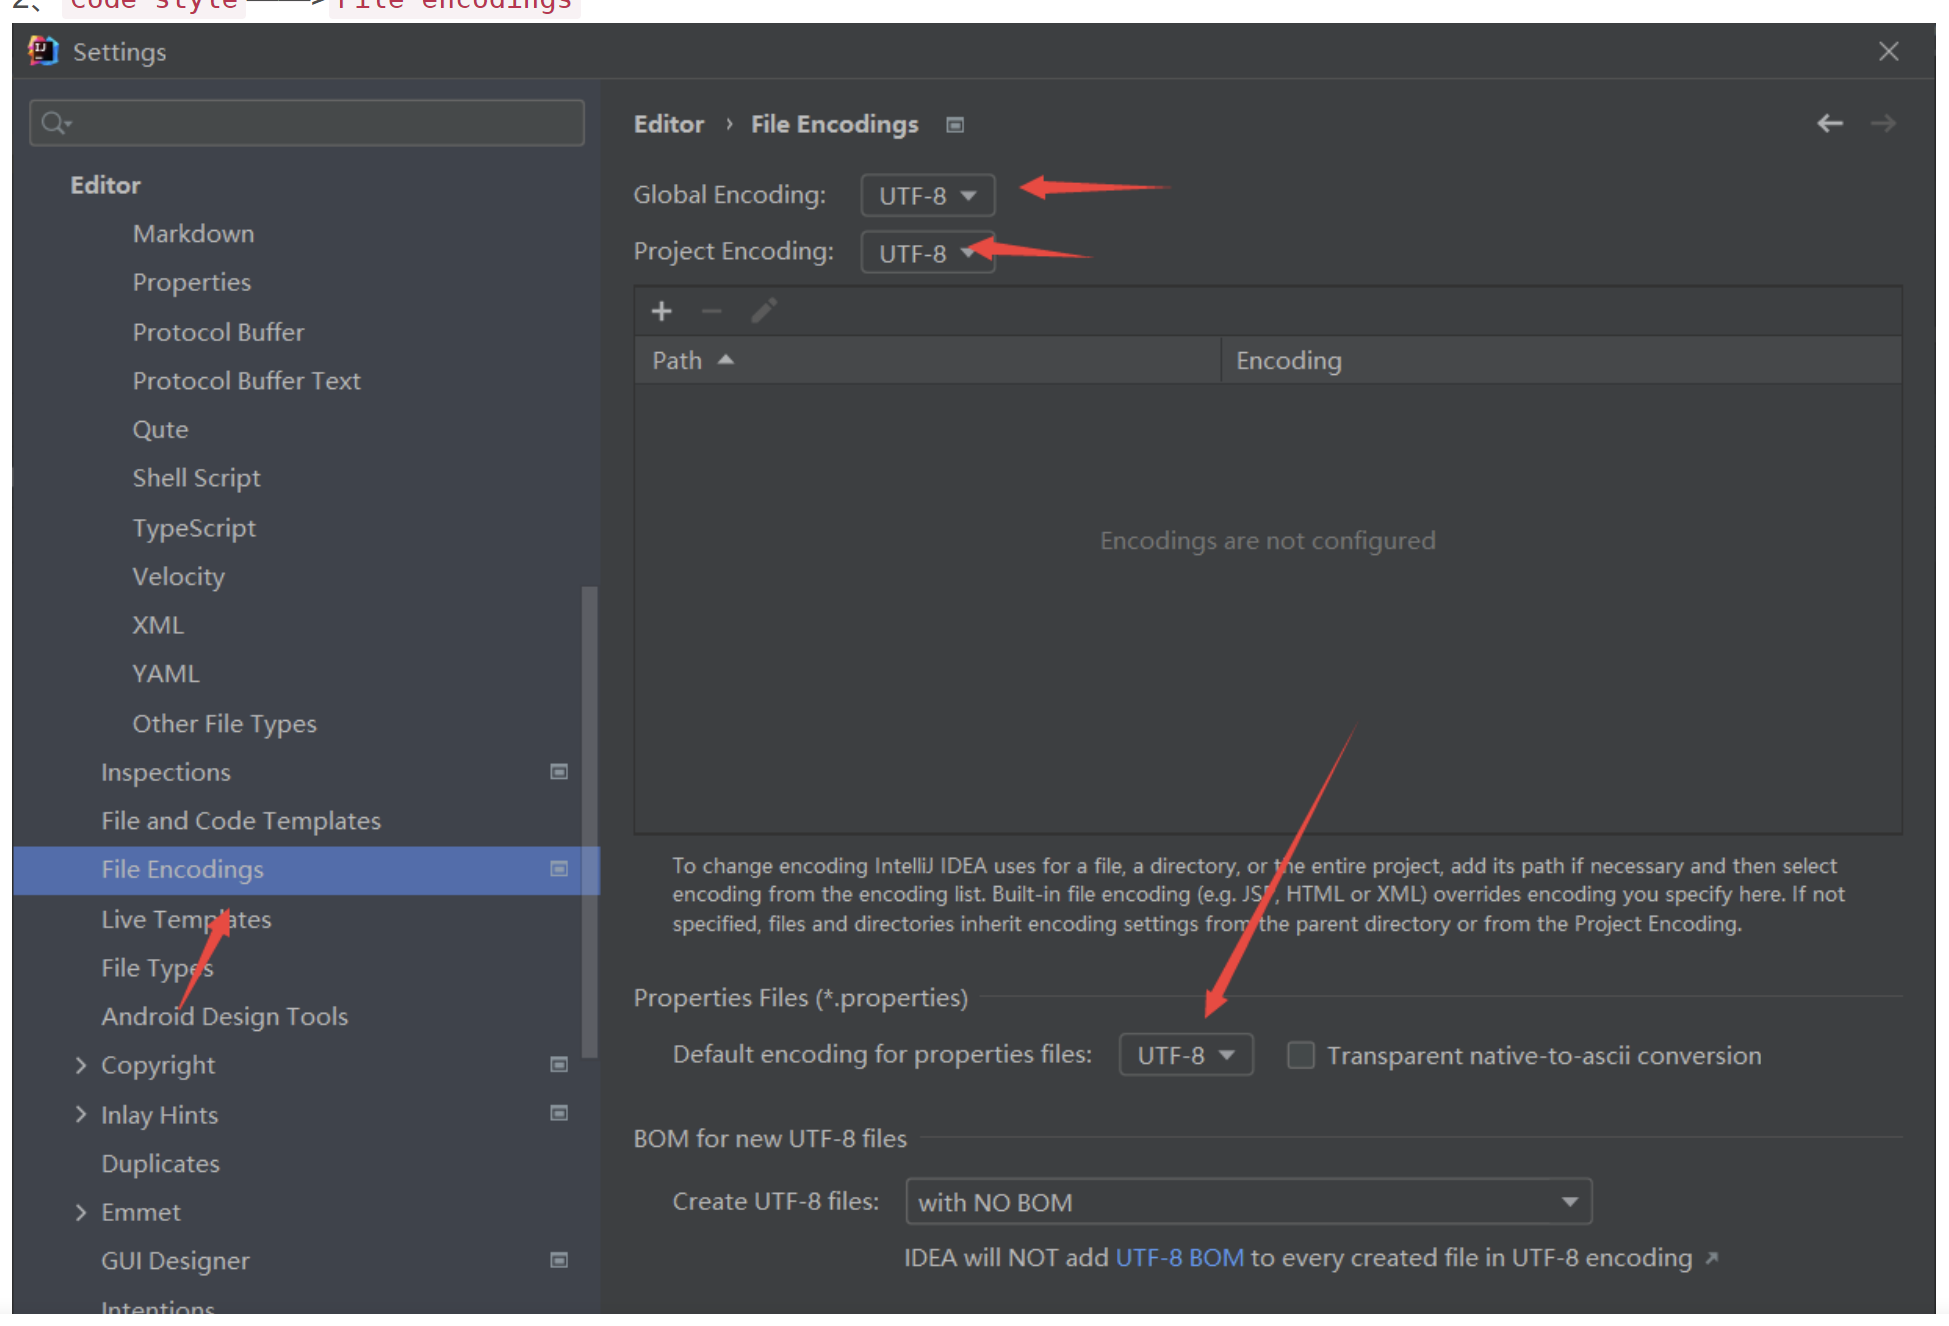
Task: Click the Editor breadcrumb
Action: click(x=669, y=124)
